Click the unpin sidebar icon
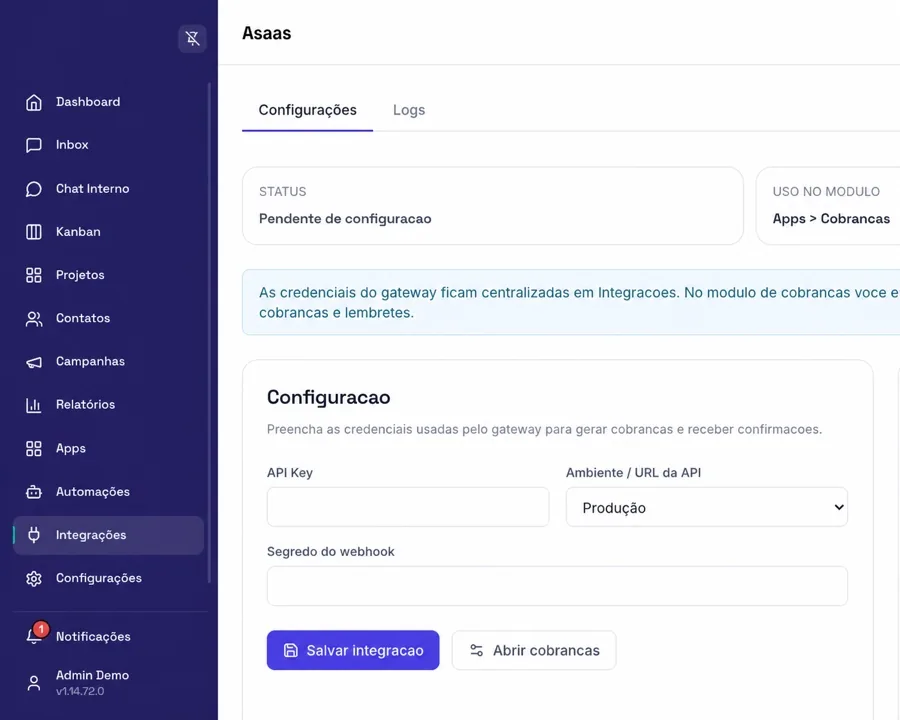This screenshot has width=900, height=720. point(192,38)
